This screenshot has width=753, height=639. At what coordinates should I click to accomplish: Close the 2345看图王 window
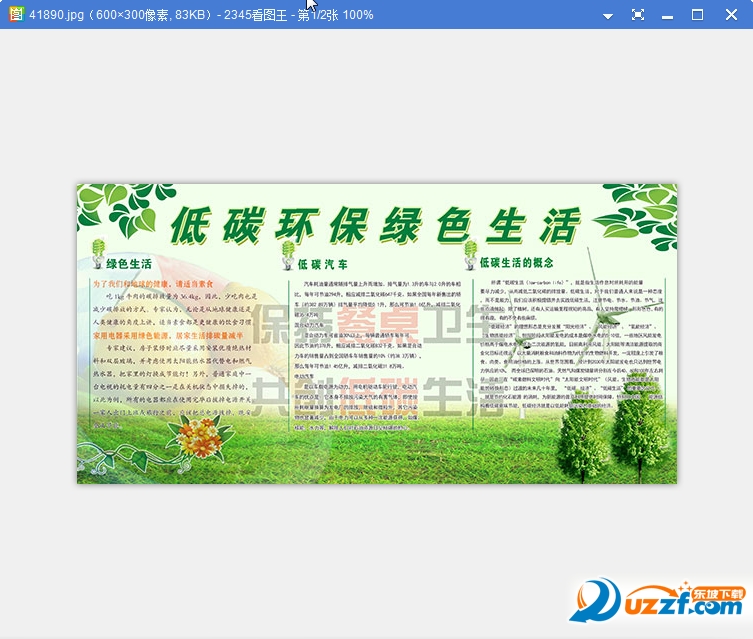click(731, 15)
